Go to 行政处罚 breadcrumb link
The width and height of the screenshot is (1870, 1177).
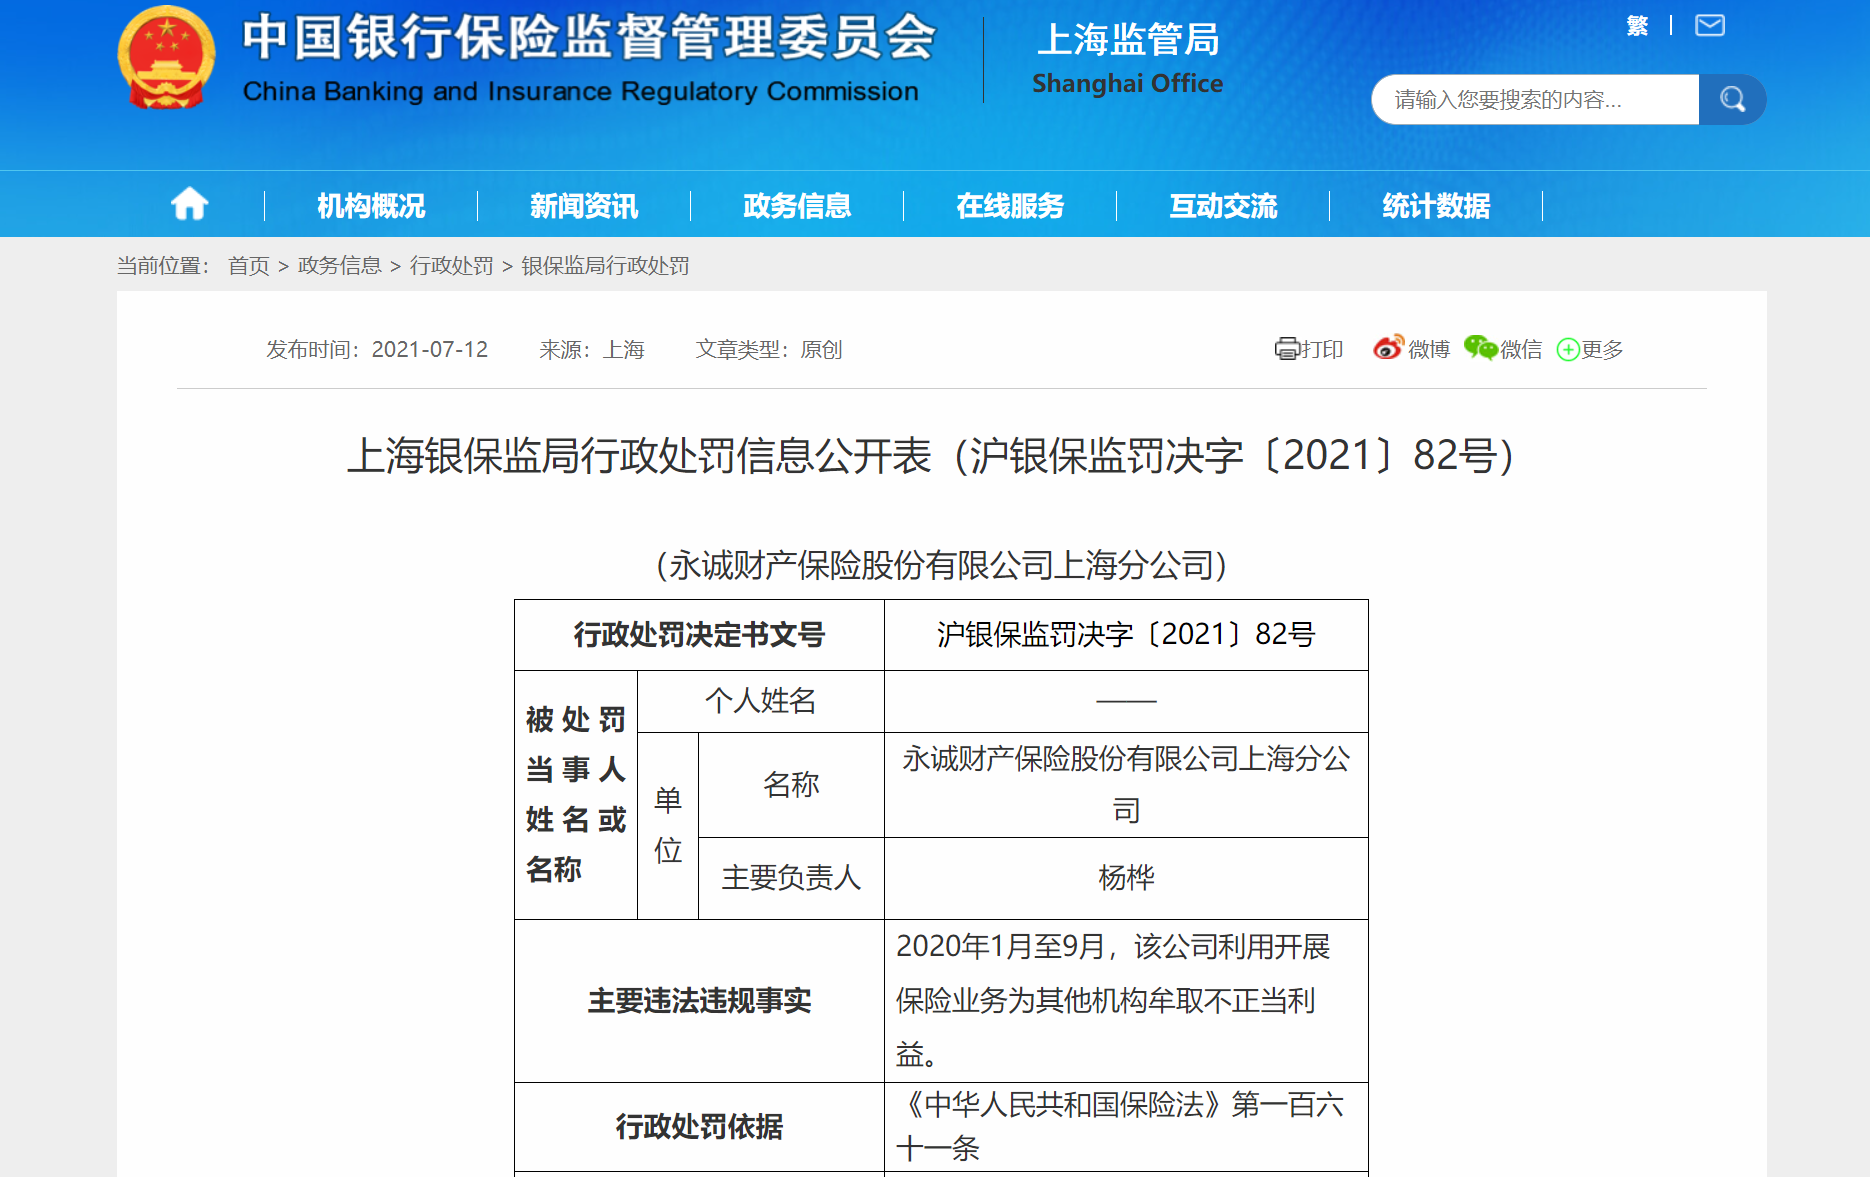tap(452, 266)
